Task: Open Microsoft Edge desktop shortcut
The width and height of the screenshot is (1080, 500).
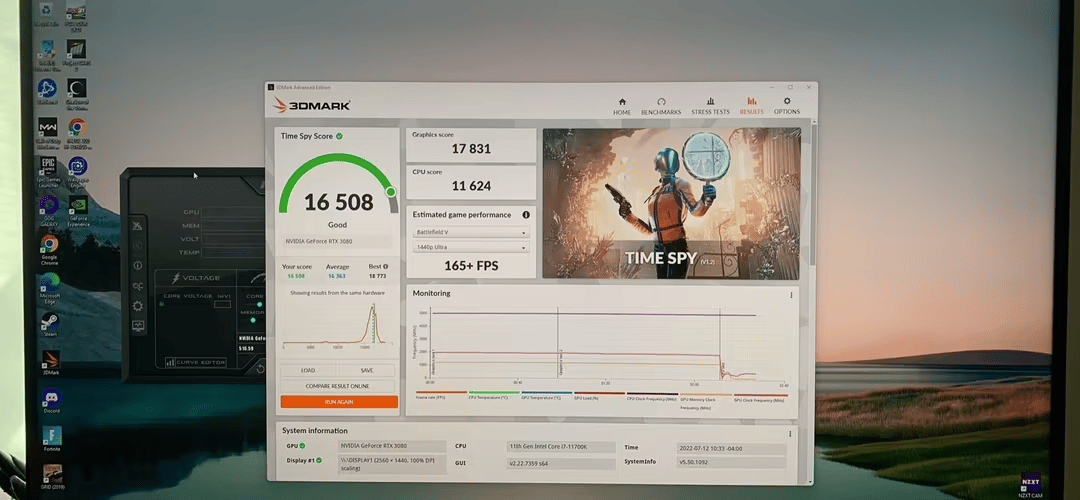Action: coord(50,288)
